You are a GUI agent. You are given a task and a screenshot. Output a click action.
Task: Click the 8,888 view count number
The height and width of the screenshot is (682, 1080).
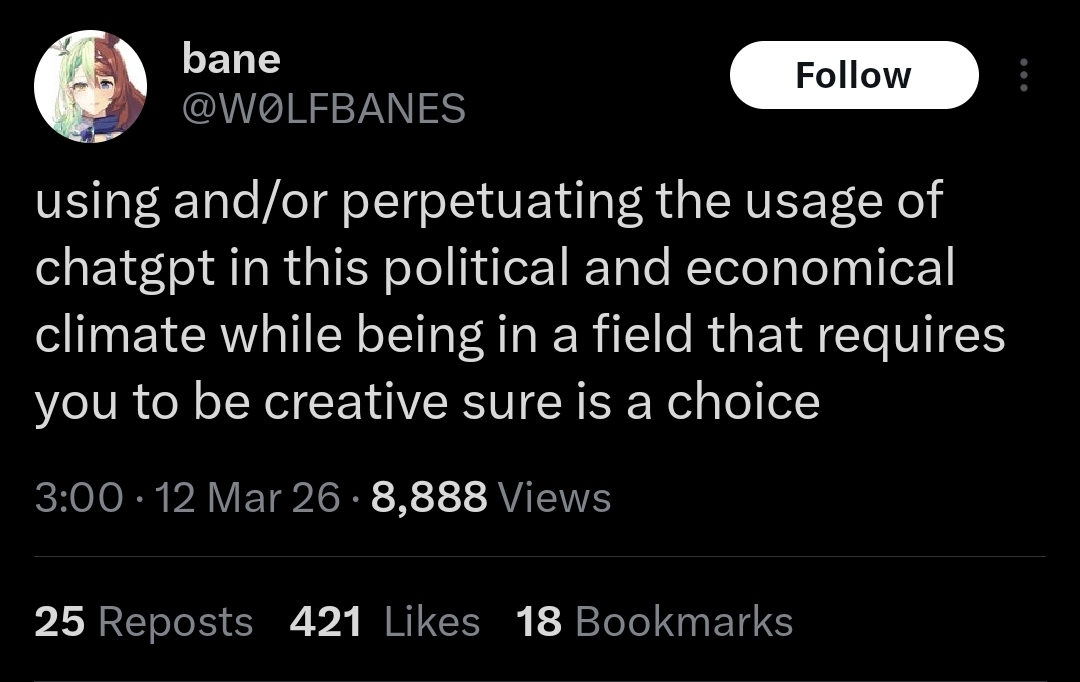[429, 497]
